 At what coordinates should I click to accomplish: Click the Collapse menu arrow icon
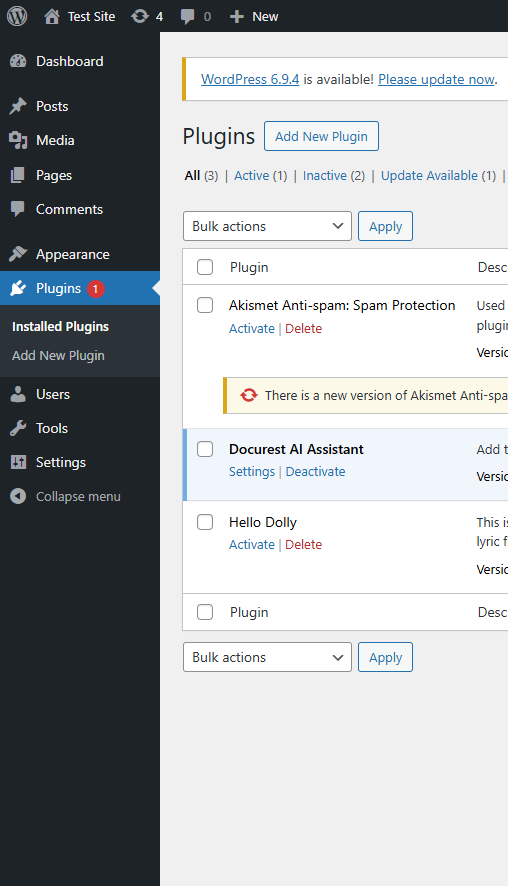tap(18, 496)
